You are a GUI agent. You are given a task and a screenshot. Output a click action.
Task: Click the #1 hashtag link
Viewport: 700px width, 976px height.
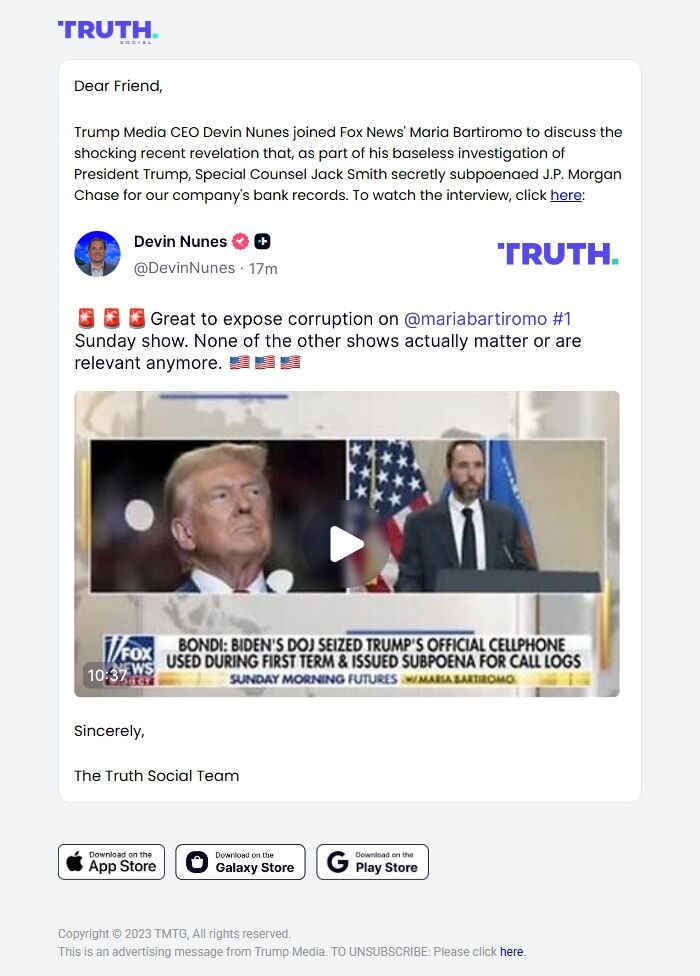[x=561, y=319]
